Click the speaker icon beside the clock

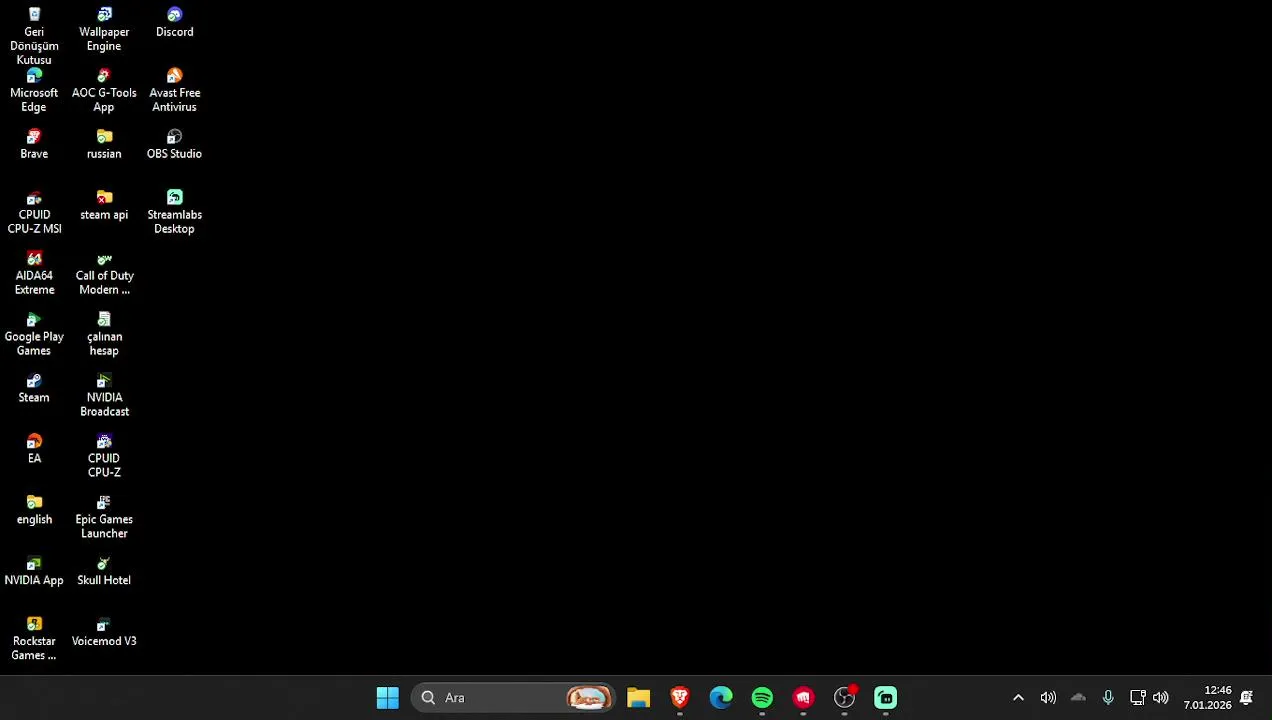(1160, 698)
